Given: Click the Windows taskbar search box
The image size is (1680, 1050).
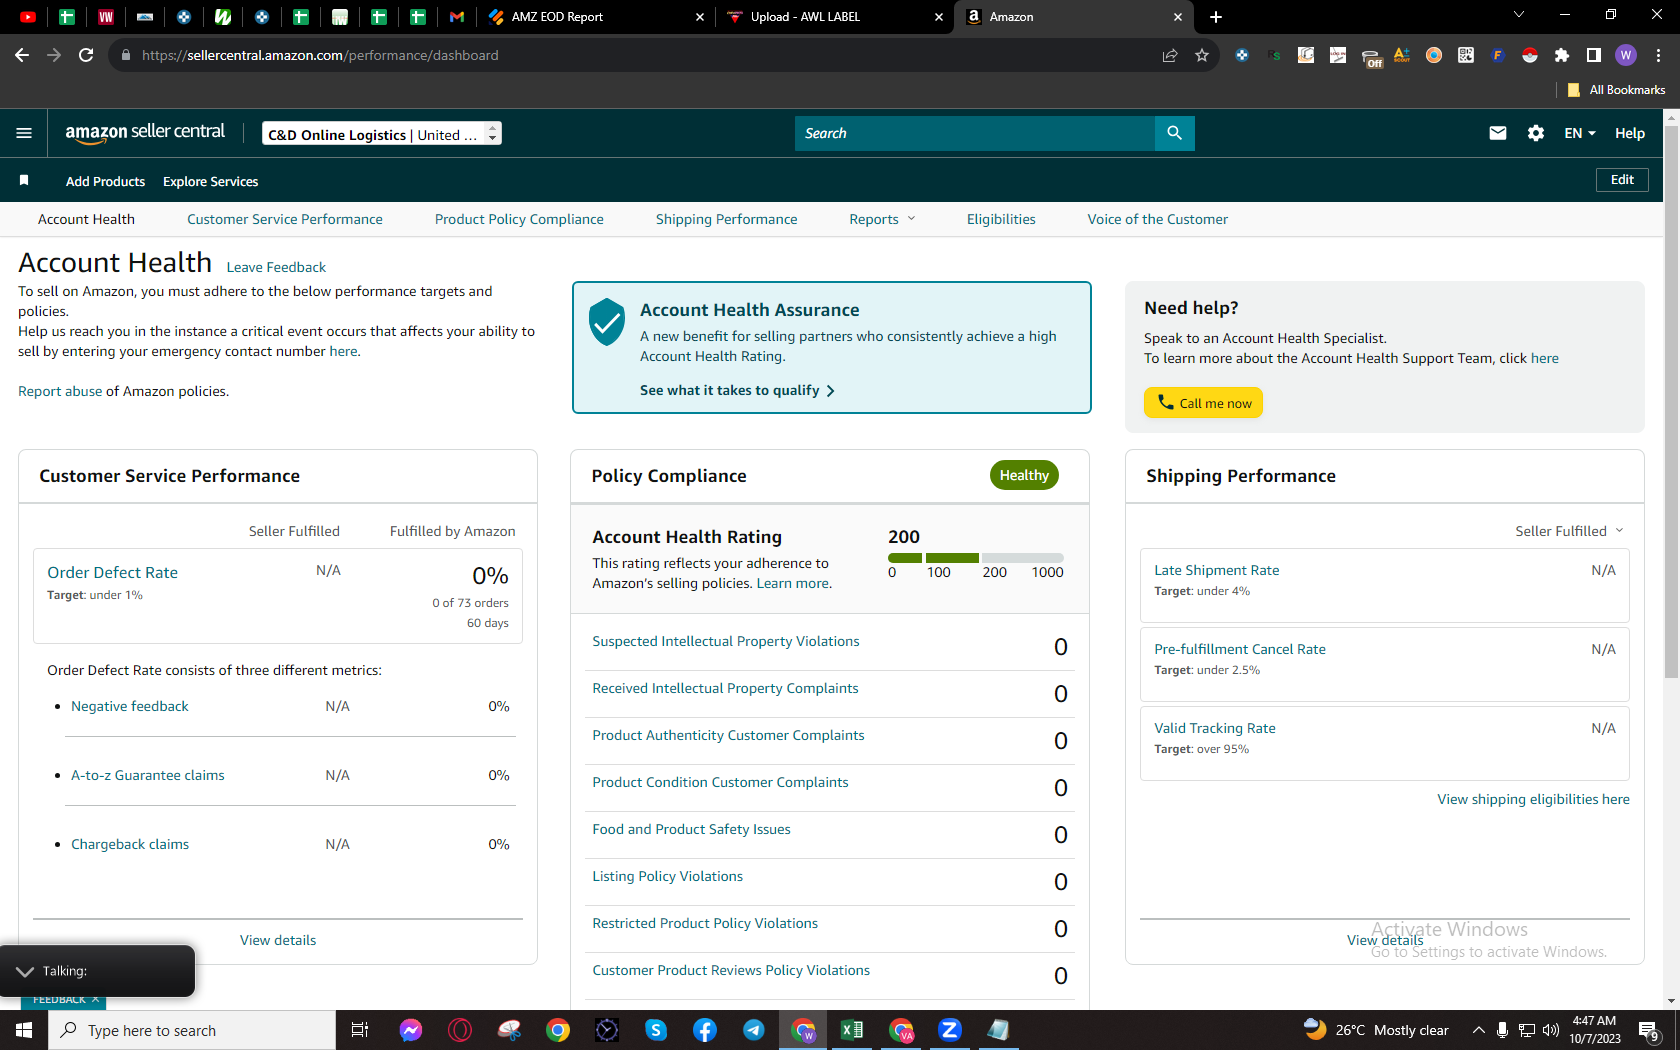Looking at the screenshot, I should coord(192,1030).
